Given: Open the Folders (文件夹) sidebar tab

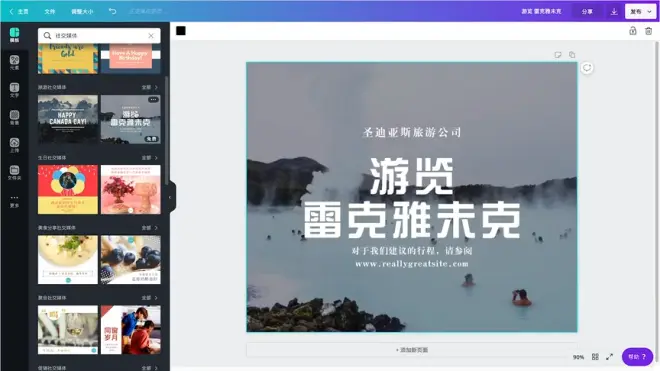Looking at the screenshot, I should [14, 173].
